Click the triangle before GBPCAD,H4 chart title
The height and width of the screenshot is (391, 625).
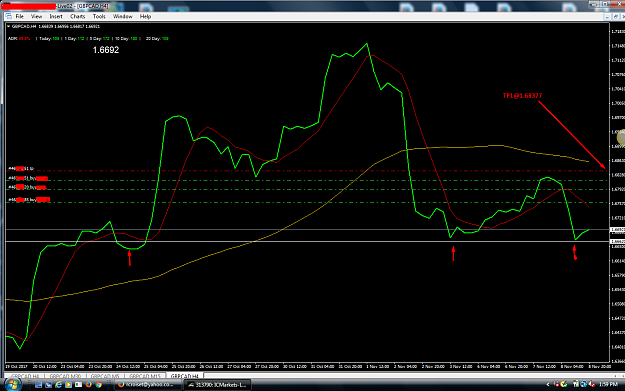(x=8, y=26)
